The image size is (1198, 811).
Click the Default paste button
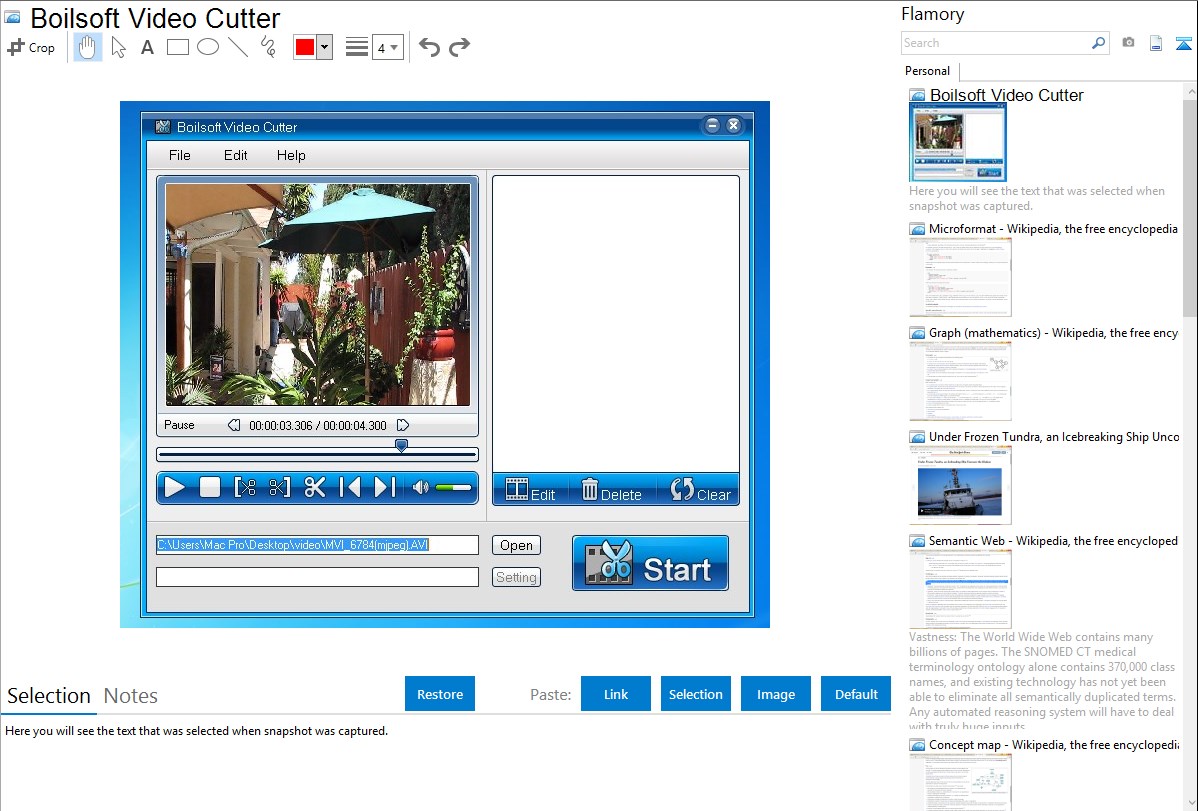[856, 694]
